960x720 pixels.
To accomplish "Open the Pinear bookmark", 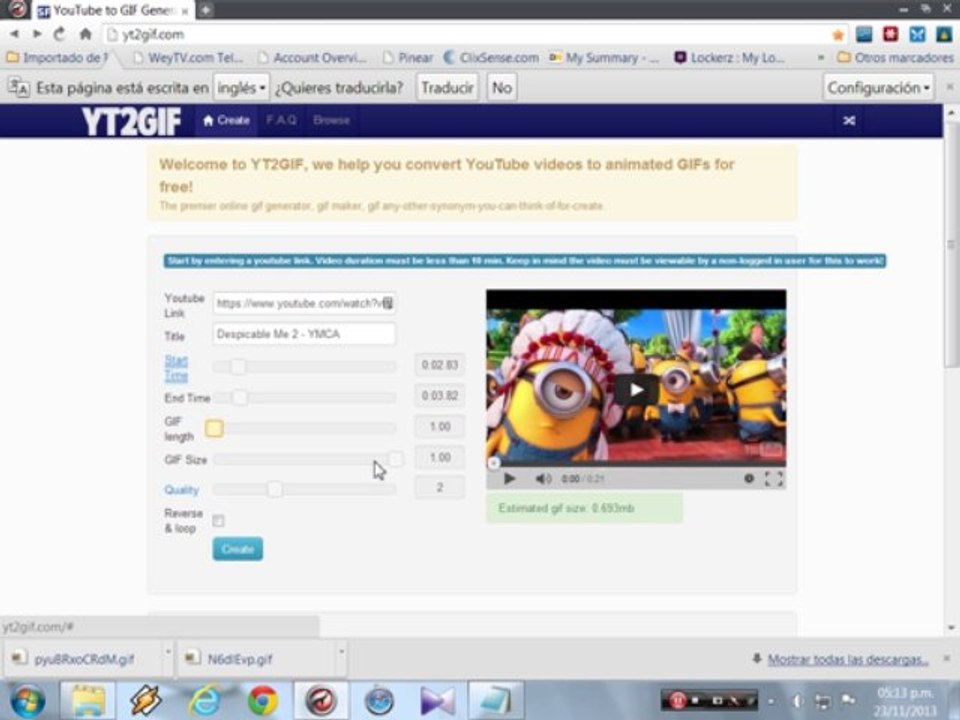I will pos(408,58).
